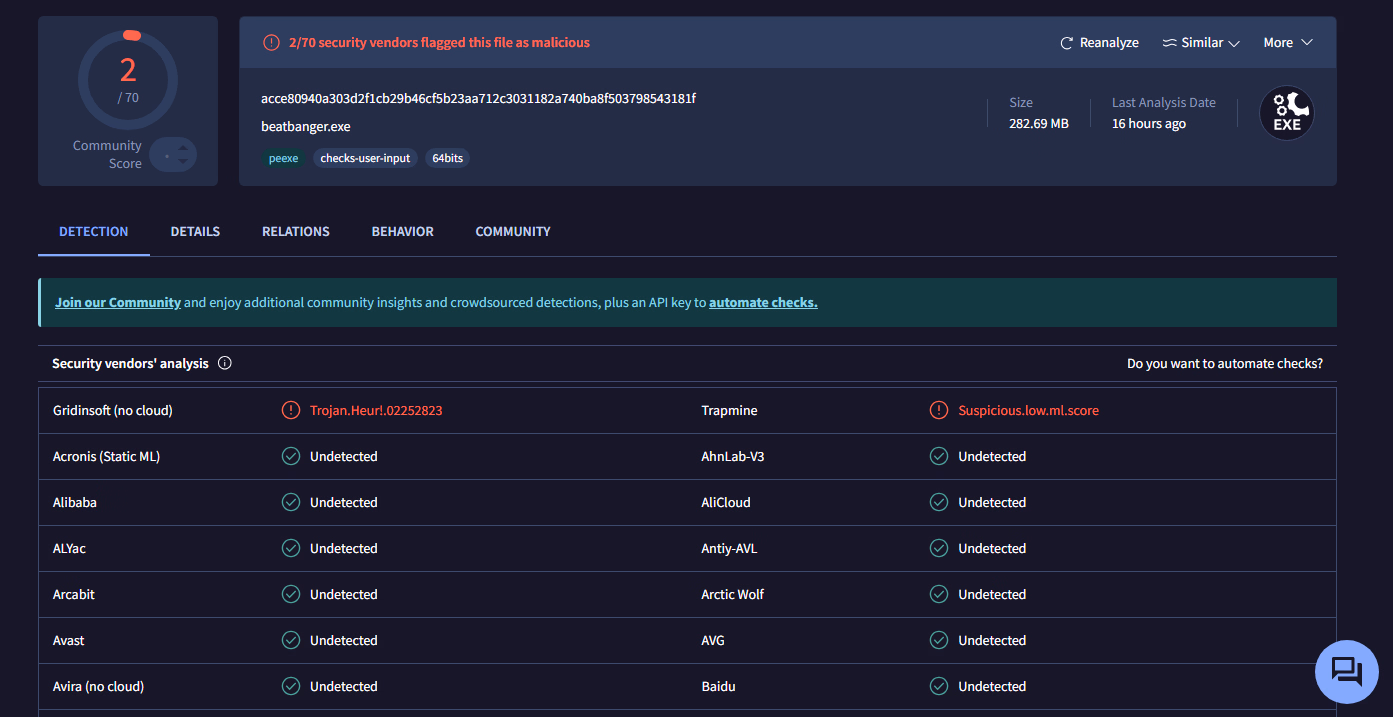Click the Avast undetected checkmark icon
This screenshot has width=1393, height=717.
pyautogui.click(x=290, y=640)
